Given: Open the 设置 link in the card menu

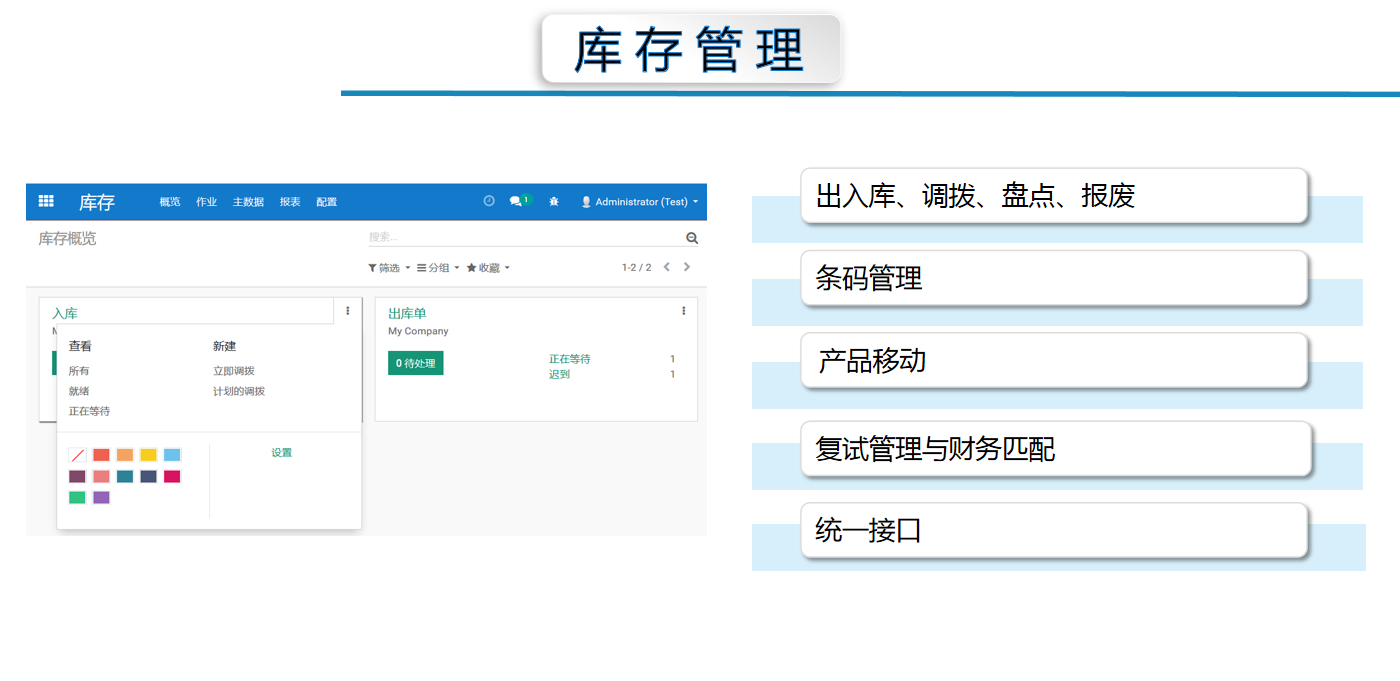Looking at the screenshot, I should tap(282, 452).
